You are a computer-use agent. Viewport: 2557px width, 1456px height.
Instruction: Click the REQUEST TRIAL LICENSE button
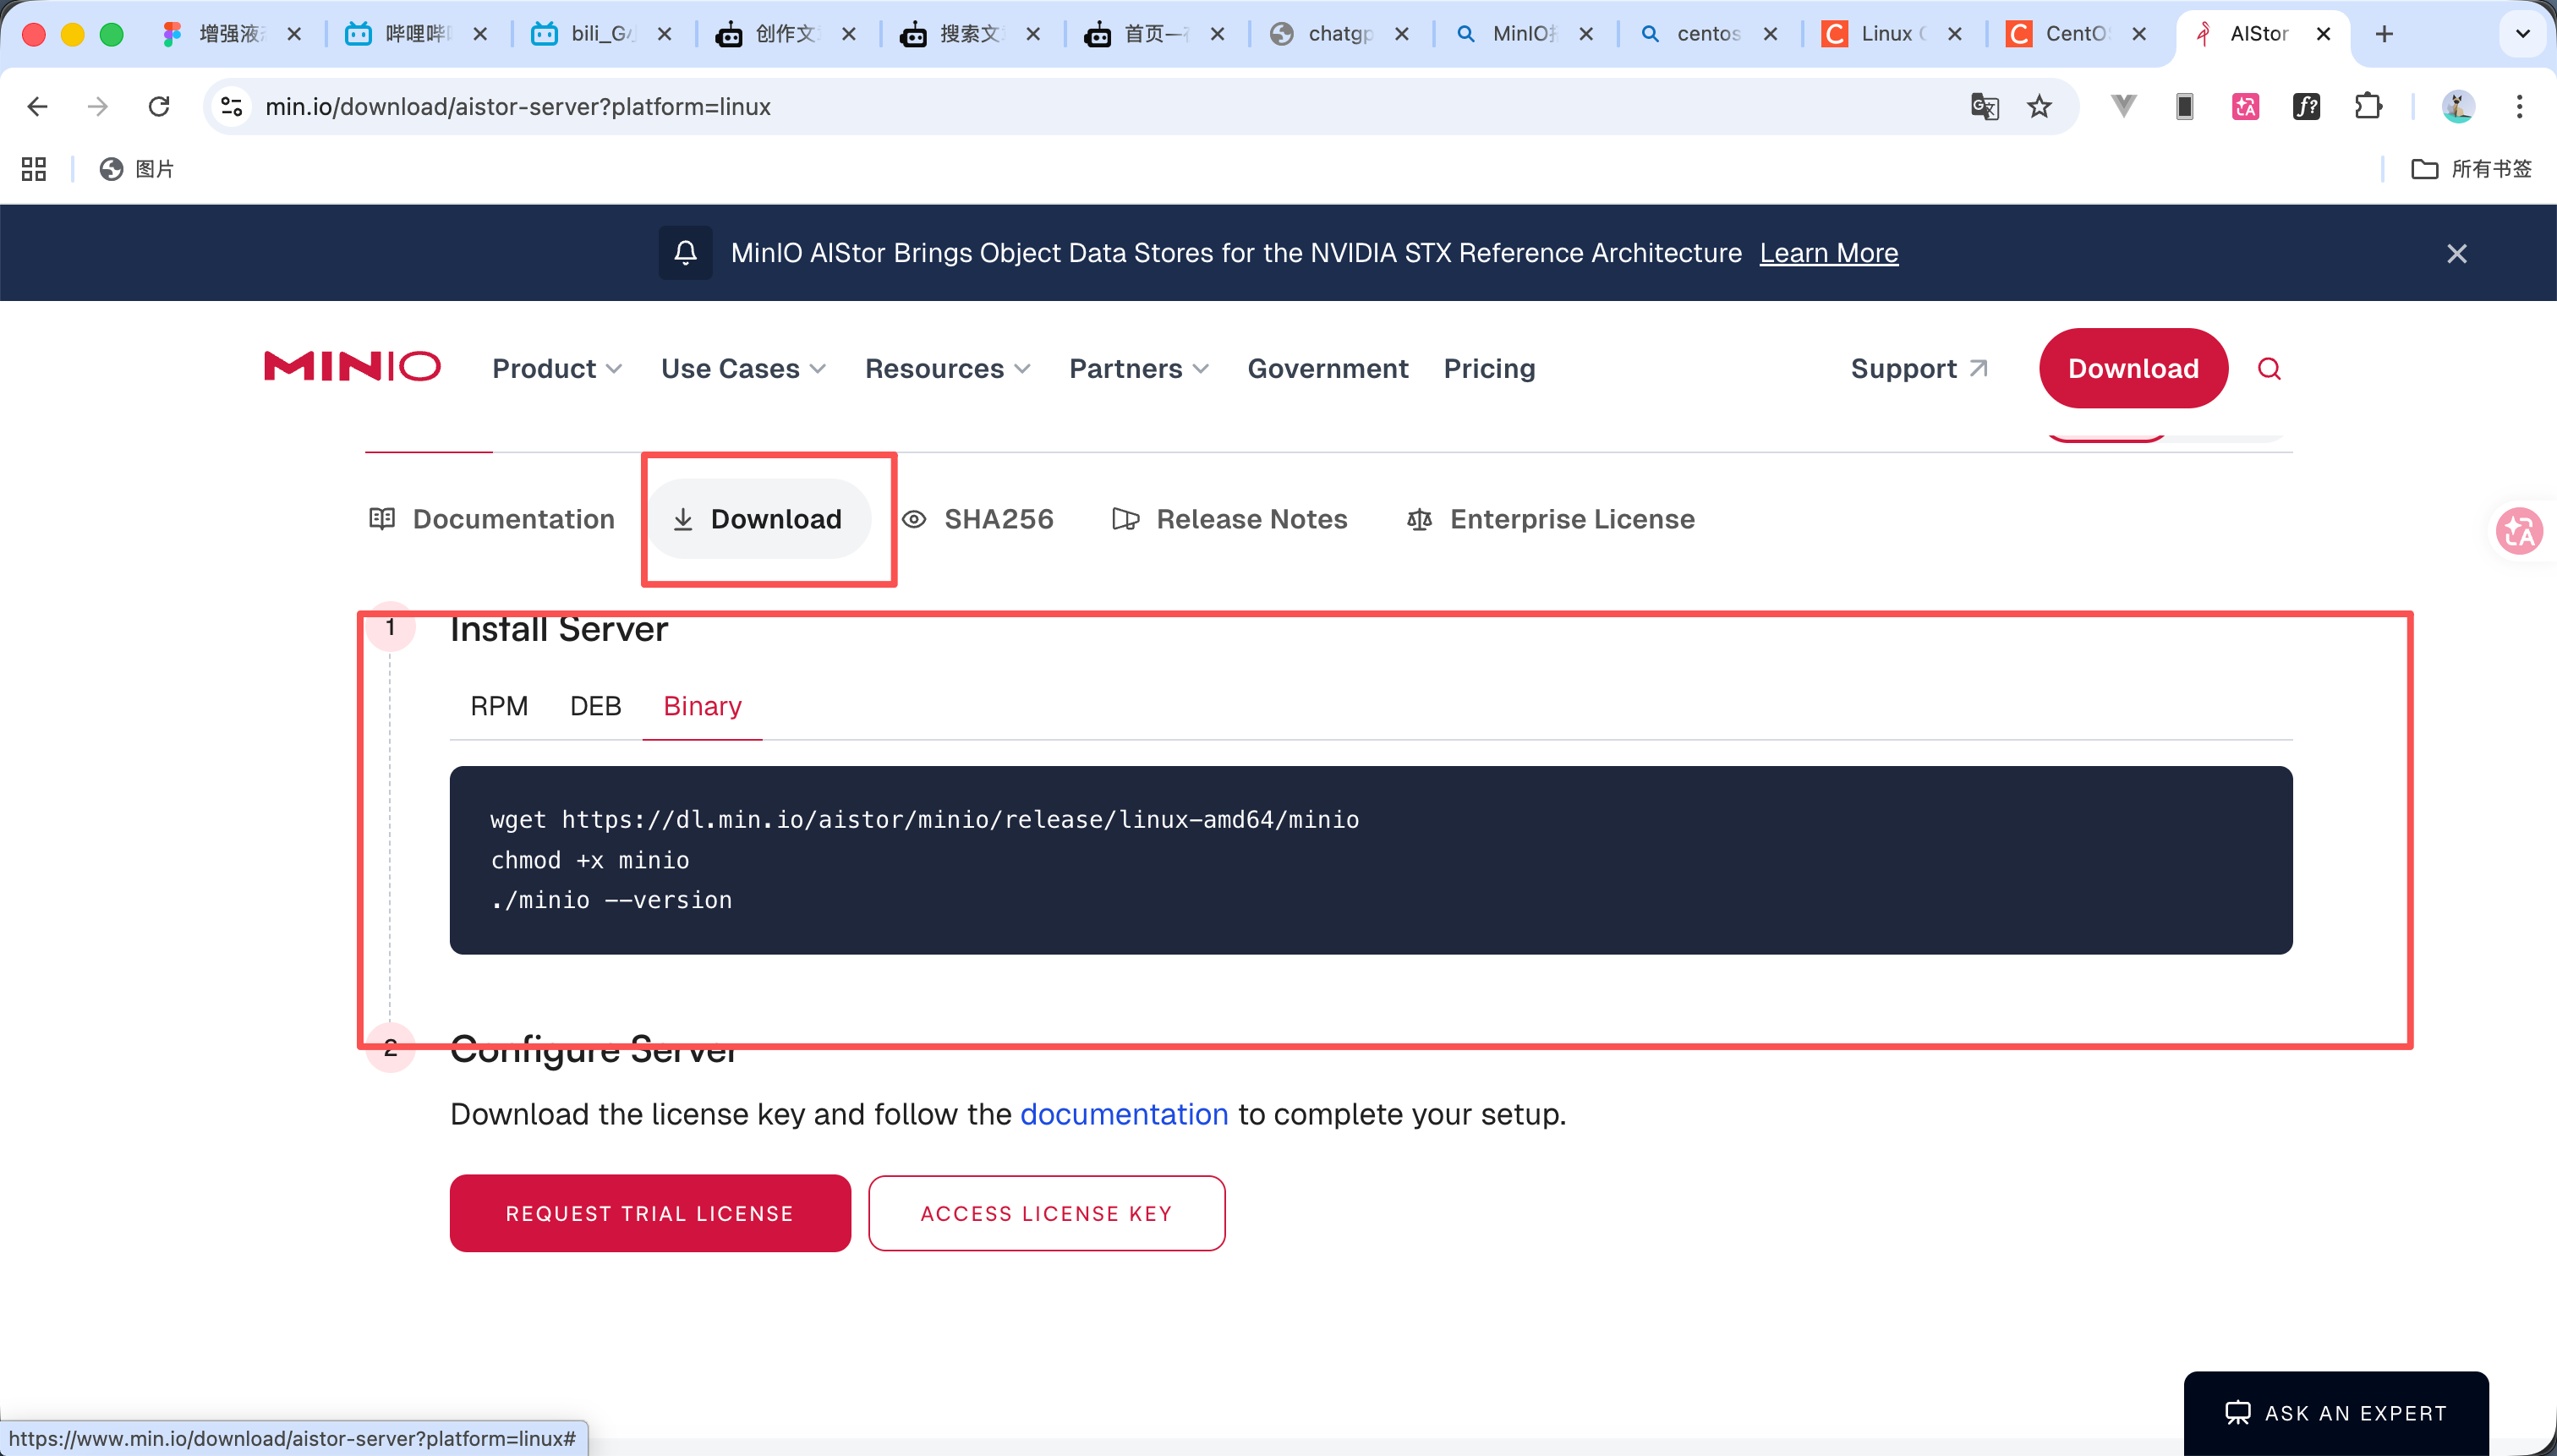(650, 1213)
